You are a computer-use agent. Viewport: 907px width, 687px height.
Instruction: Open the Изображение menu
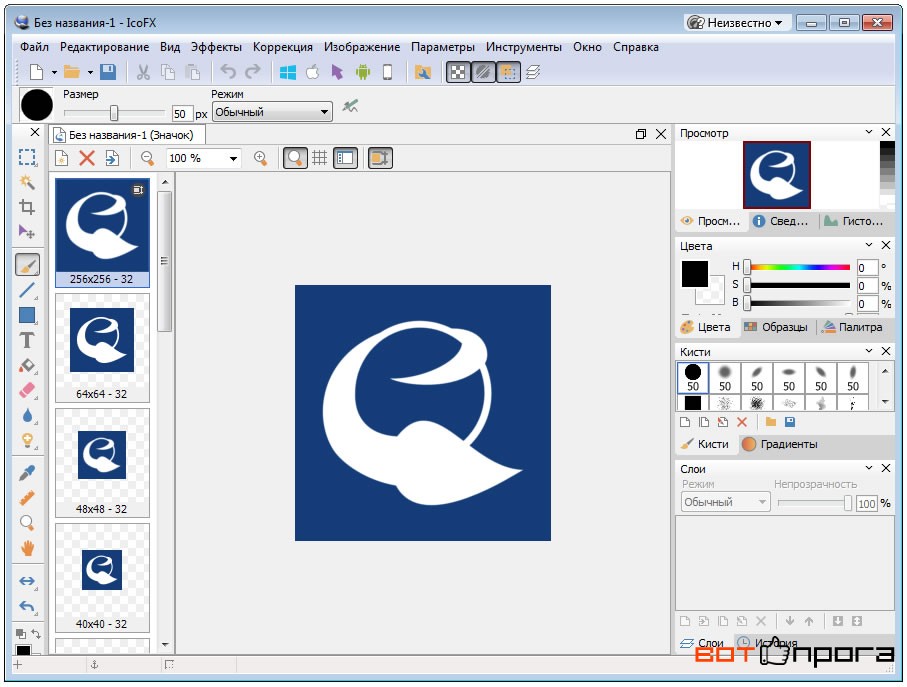click(x=362, y=47)
